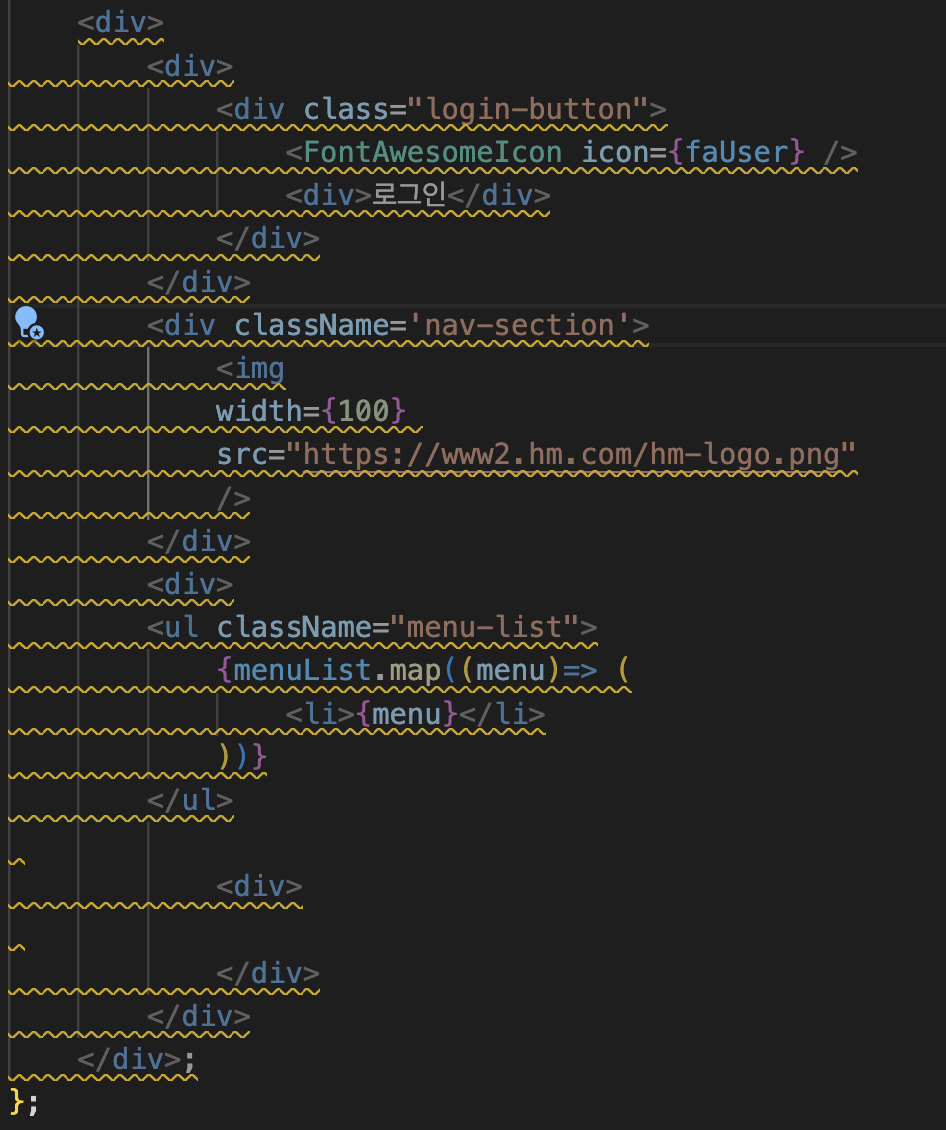
Task: Click the width={100} attribute
Action: coord(311,411)
